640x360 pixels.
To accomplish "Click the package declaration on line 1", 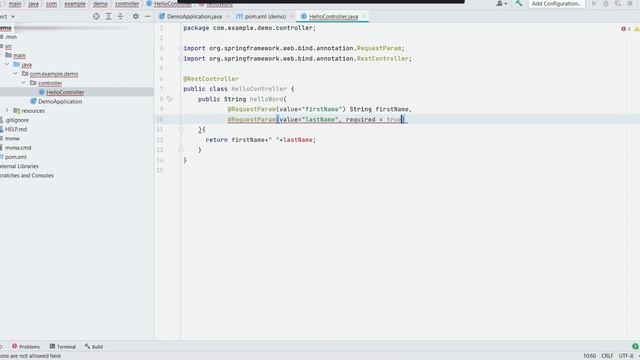I will click(x=249, y=28).
